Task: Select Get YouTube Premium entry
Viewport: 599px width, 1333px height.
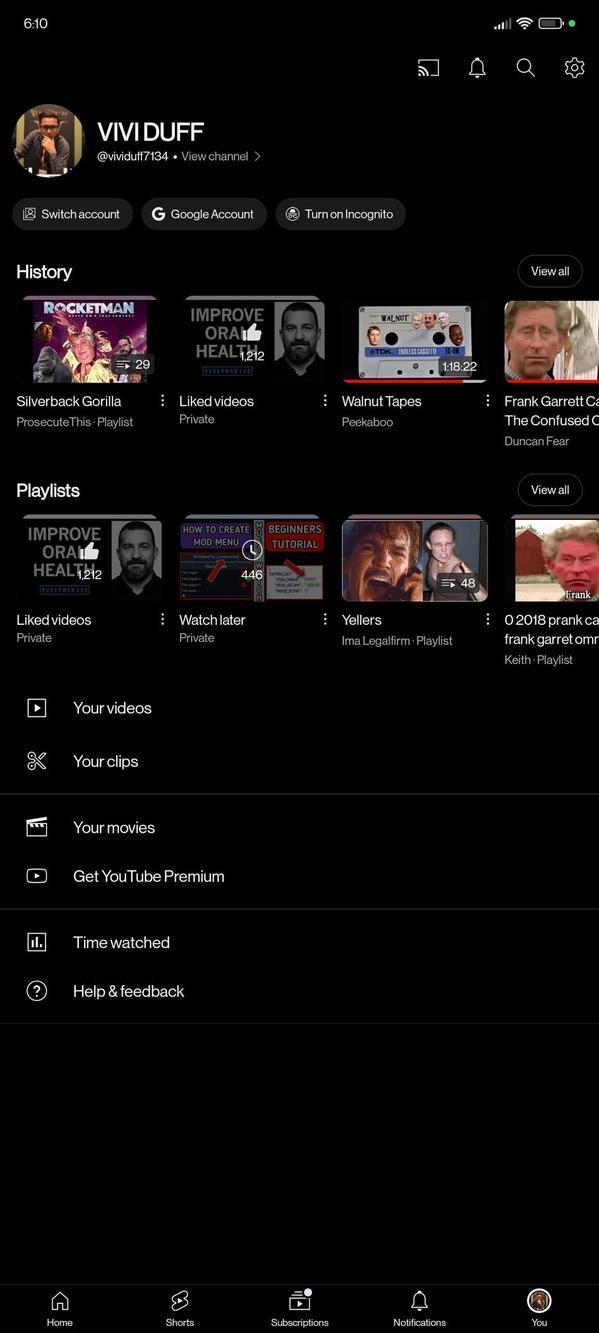Action: click(299, 876)
